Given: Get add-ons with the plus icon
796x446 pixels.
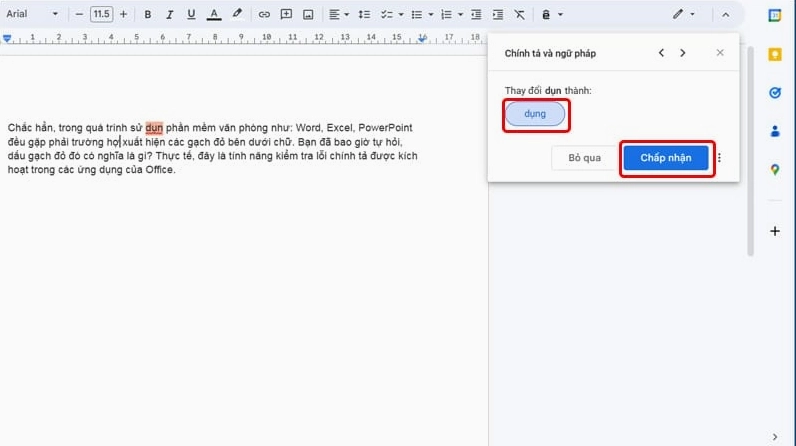Looking at the screenshot, I should (775, 231).
